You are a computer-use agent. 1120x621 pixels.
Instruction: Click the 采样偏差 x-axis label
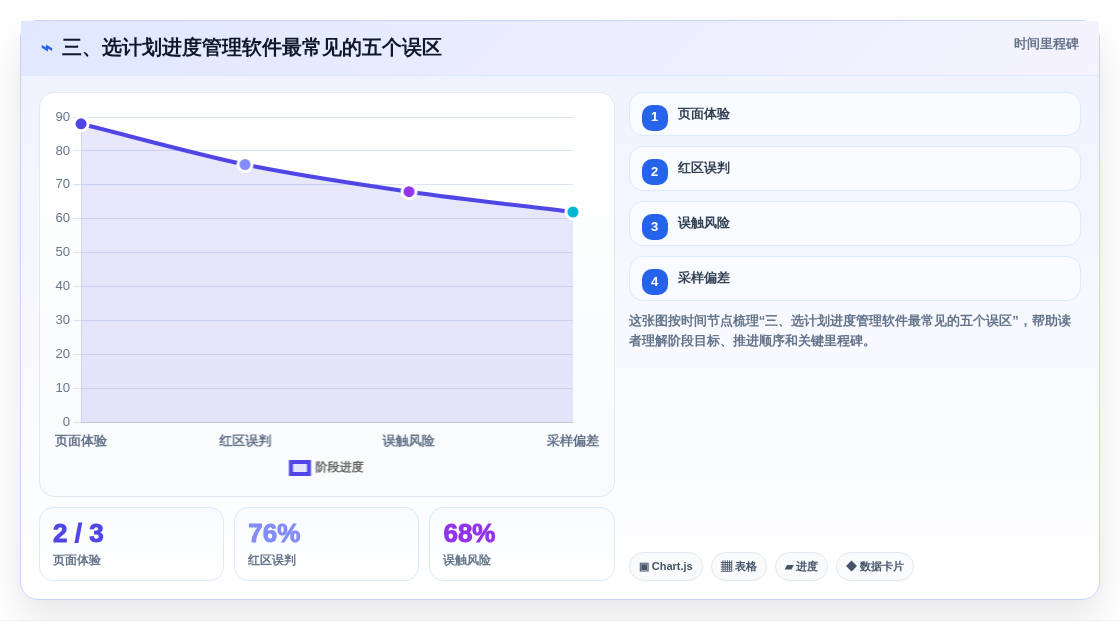coord(573,441)
